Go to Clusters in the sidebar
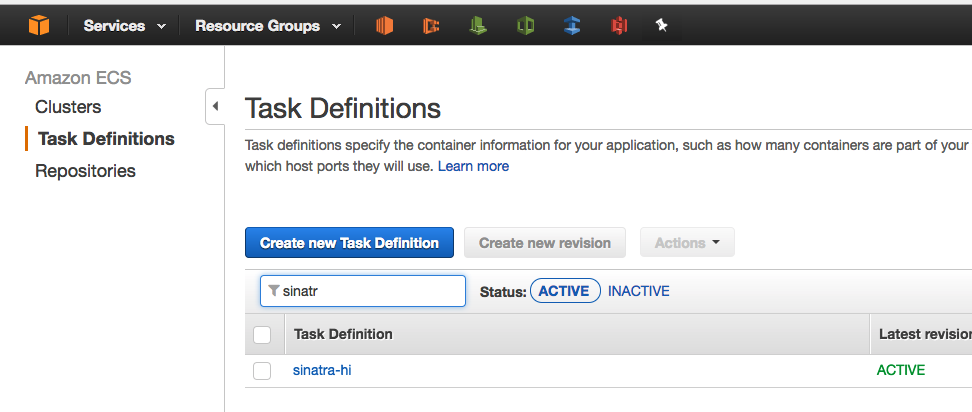Viewport: 972px width, 412px height. click(68, 107)
